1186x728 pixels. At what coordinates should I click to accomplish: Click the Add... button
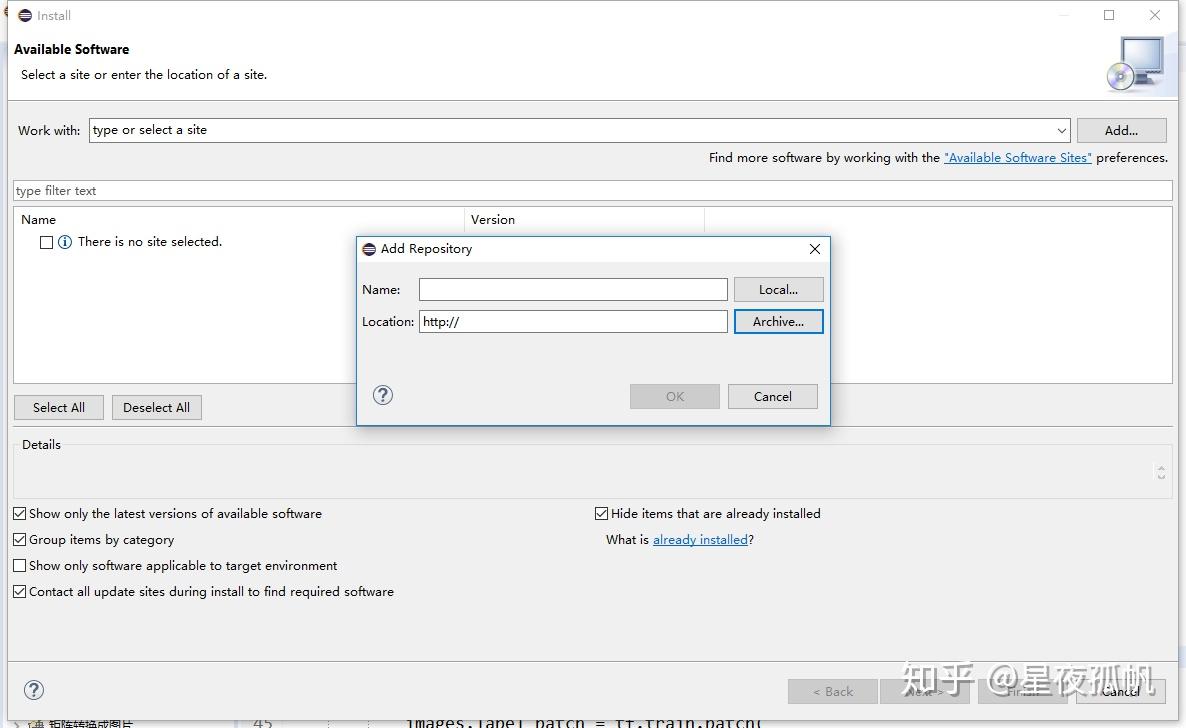tap(1121, 130)
